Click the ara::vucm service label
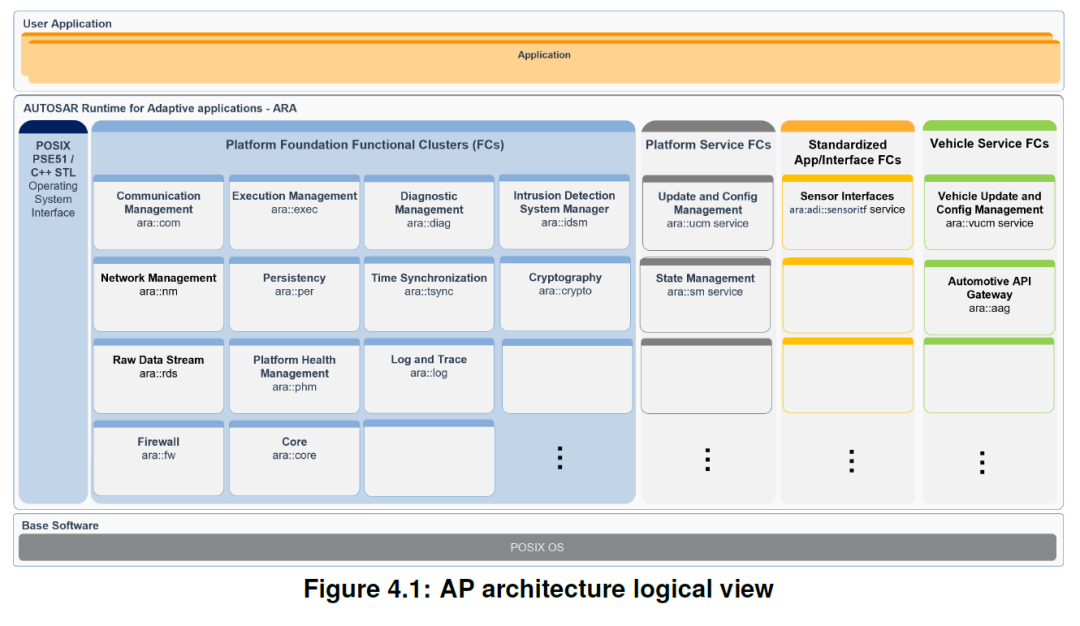 pyautogui.click(x=989, y=223)
